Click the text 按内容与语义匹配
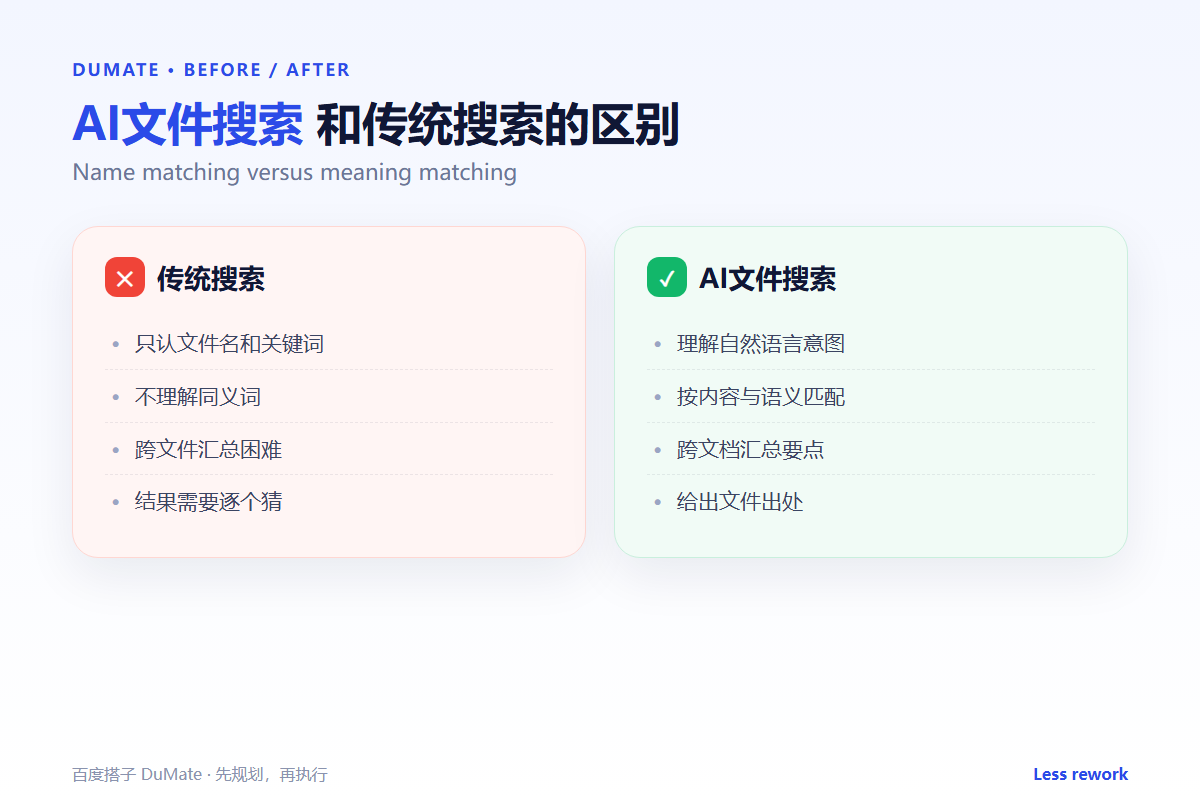 tap(761, 397)
